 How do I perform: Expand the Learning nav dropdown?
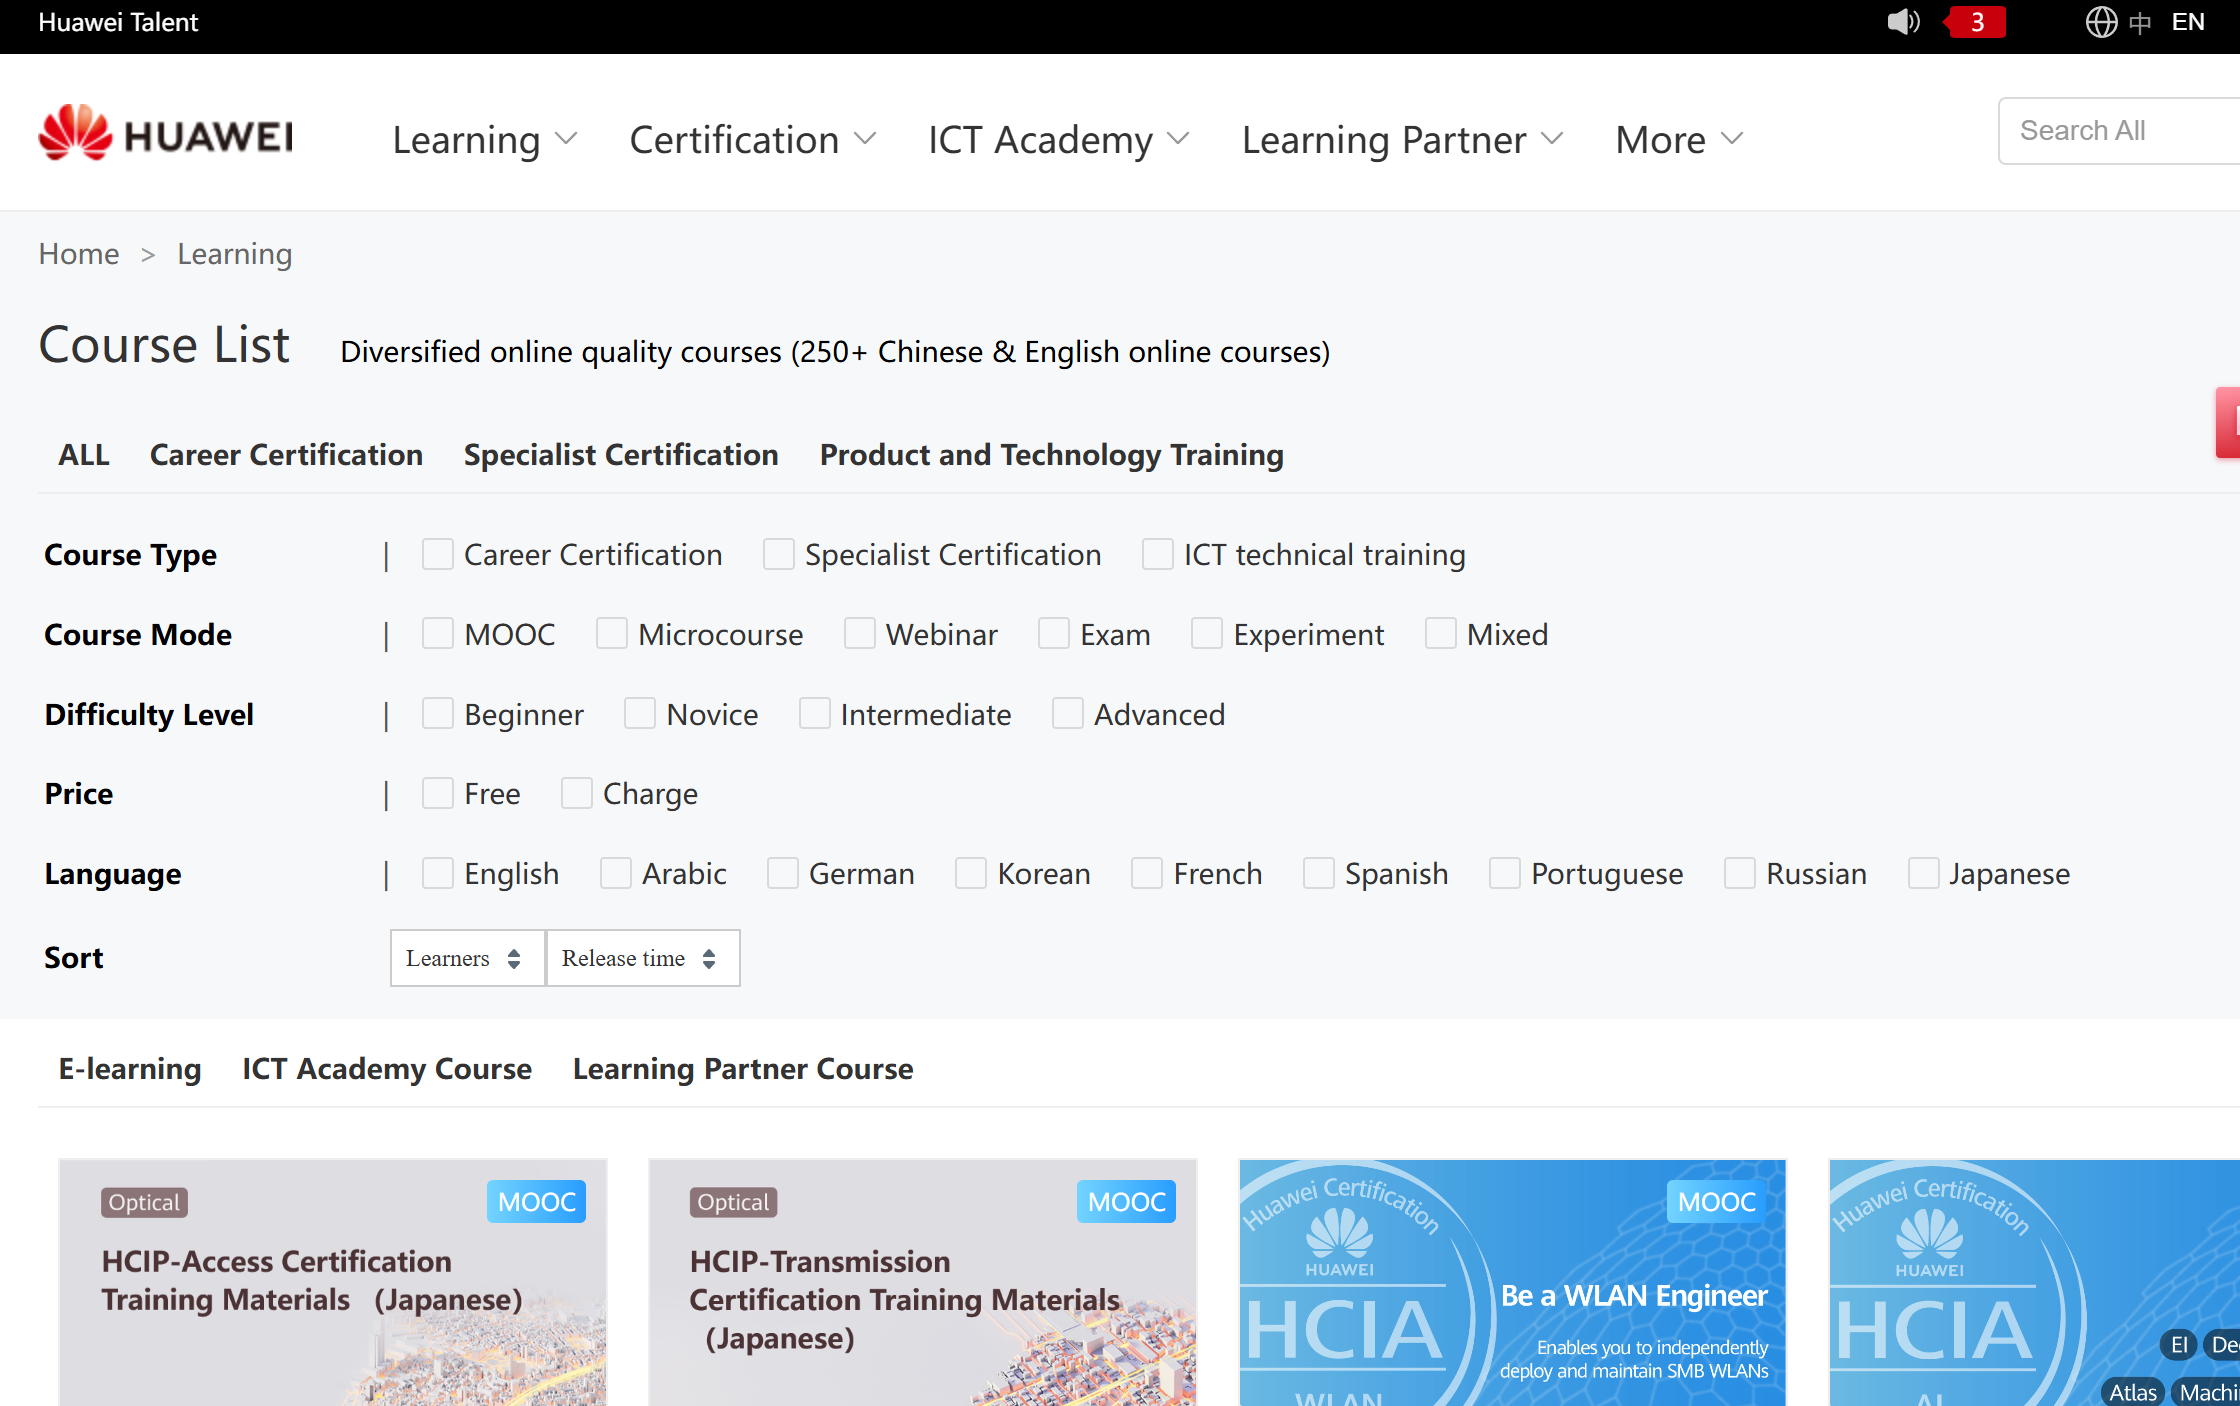(484, 140)
